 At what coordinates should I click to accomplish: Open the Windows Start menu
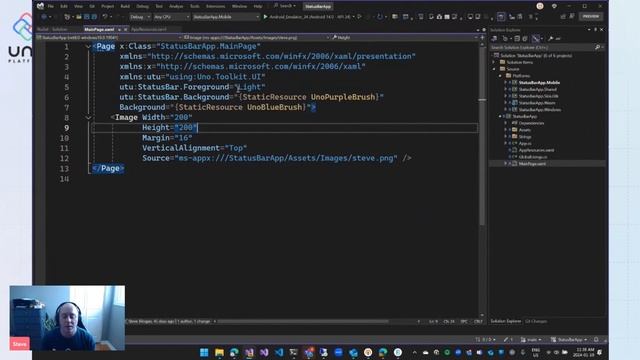point(204,352)
